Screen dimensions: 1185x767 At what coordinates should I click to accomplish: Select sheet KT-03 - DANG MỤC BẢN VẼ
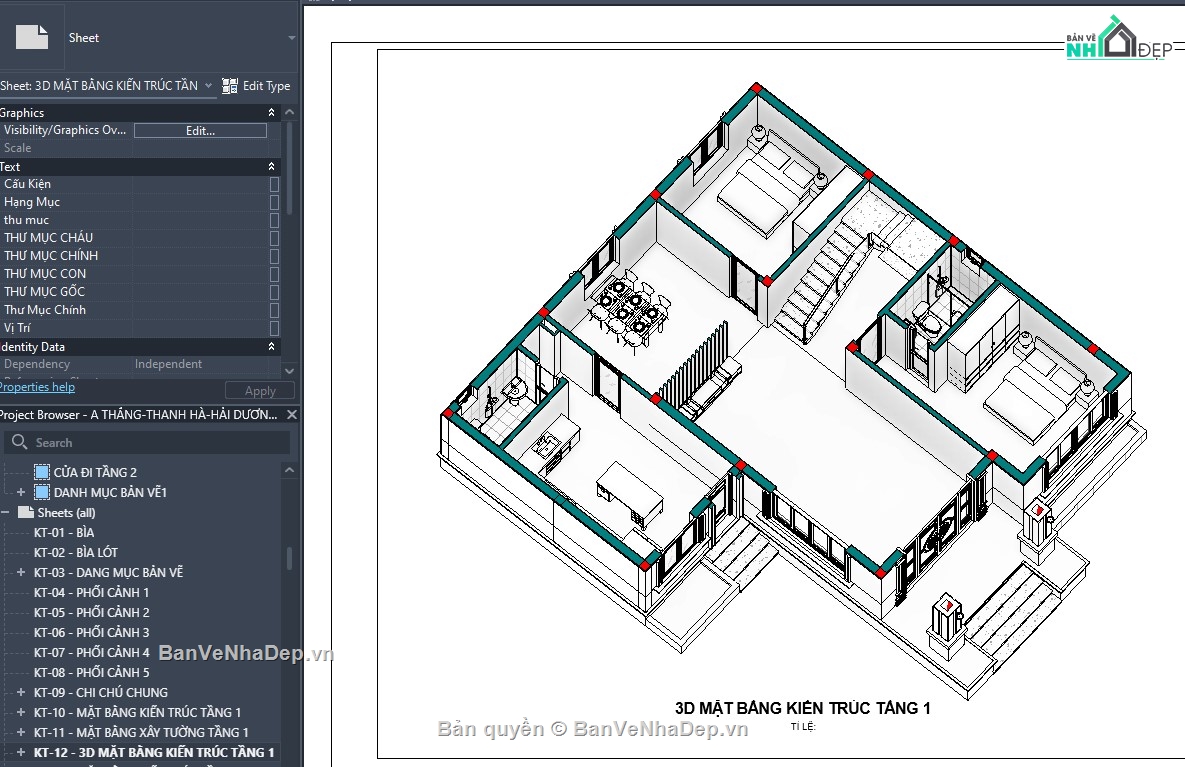pyautogui.click(x=109, y=572)
